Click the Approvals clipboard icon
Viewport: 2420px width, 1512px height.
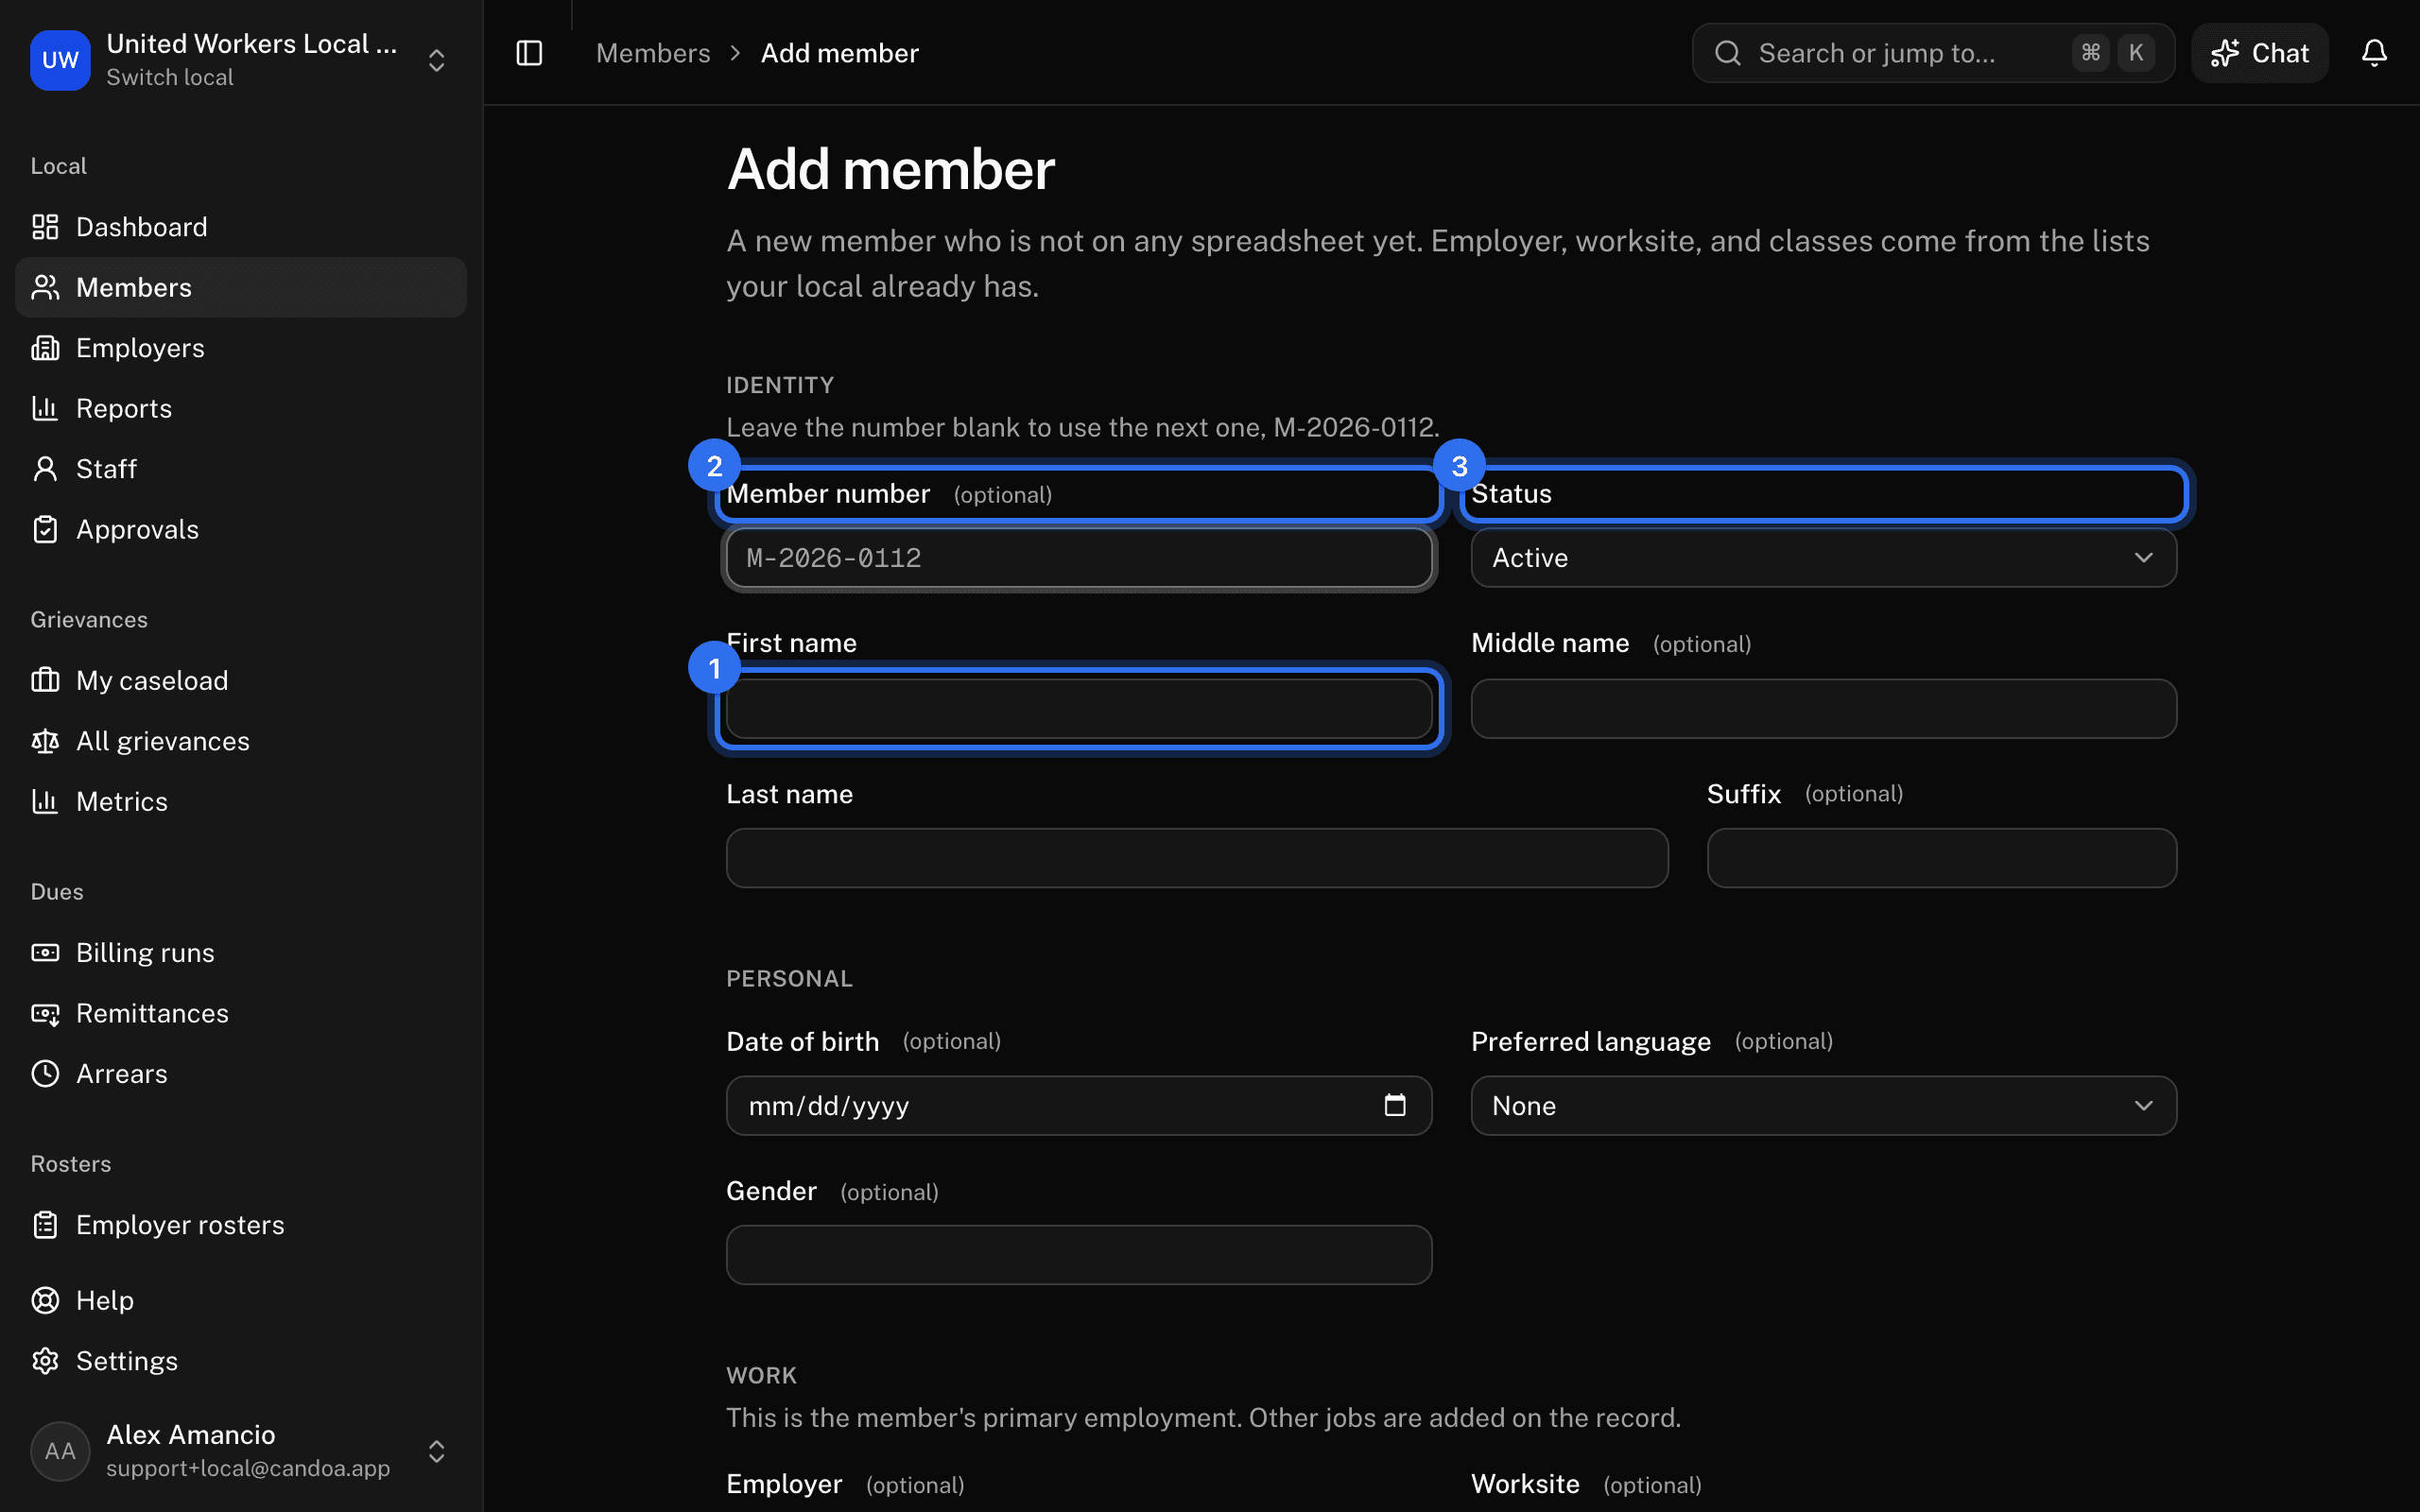coord(45,529)
